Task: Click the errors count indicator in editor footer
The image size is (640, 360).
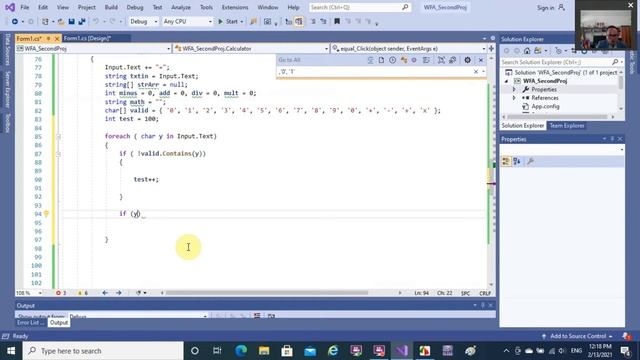Action: [x=61, y=293]
